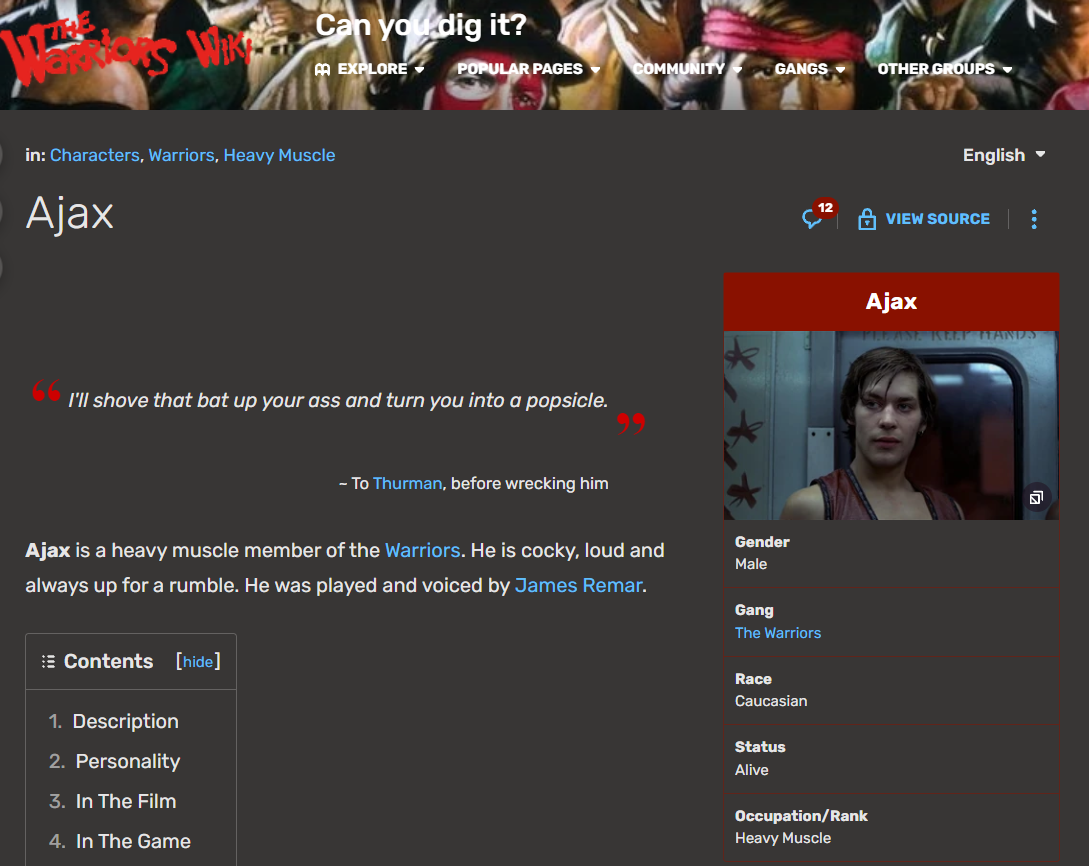
Task: Expand the Gangs dropdown arrow
Action: [840, 69]
